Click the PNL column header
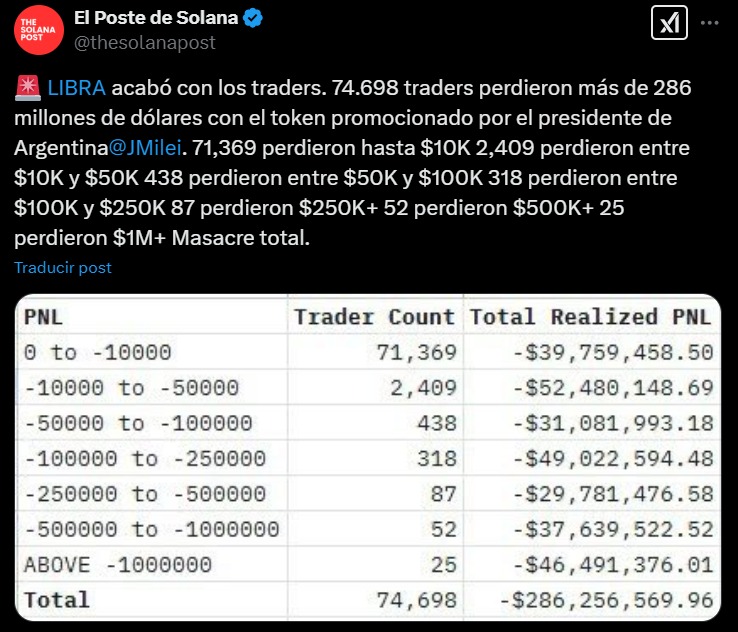The width and height of the screenshot is (738, 632). (43, 317)
